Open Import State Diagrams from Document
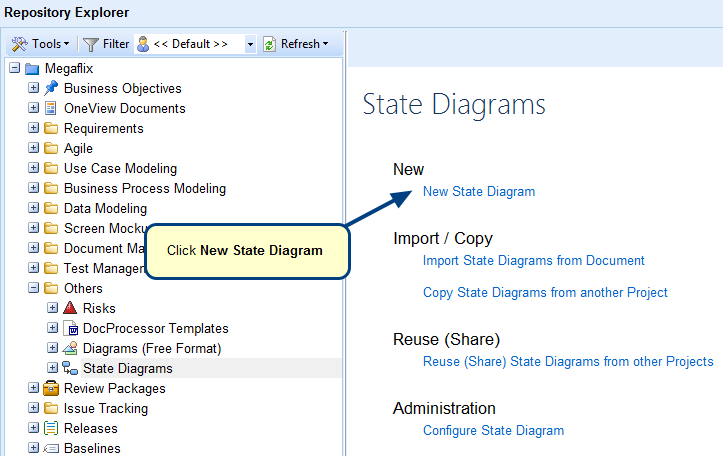 (x=533, y=260)
